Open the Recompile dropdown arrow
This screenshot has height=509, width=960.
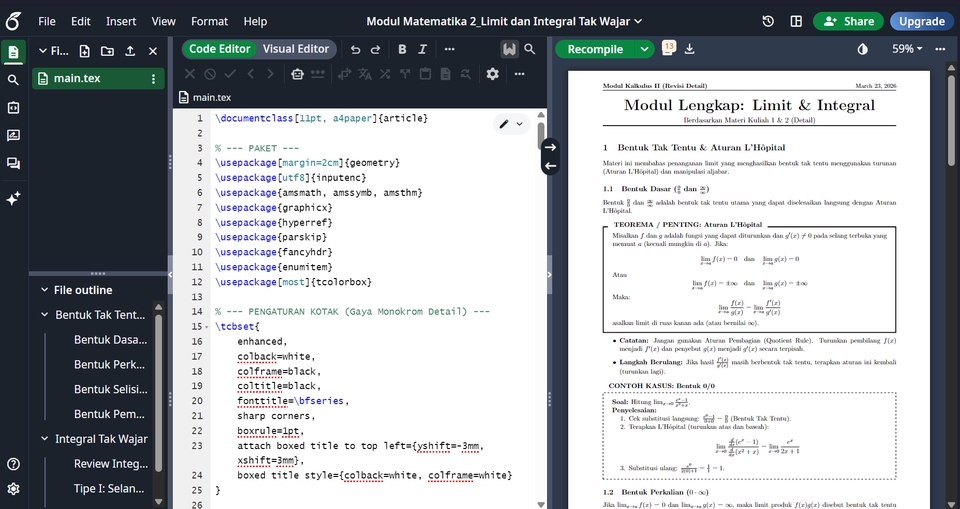[645, 49]
